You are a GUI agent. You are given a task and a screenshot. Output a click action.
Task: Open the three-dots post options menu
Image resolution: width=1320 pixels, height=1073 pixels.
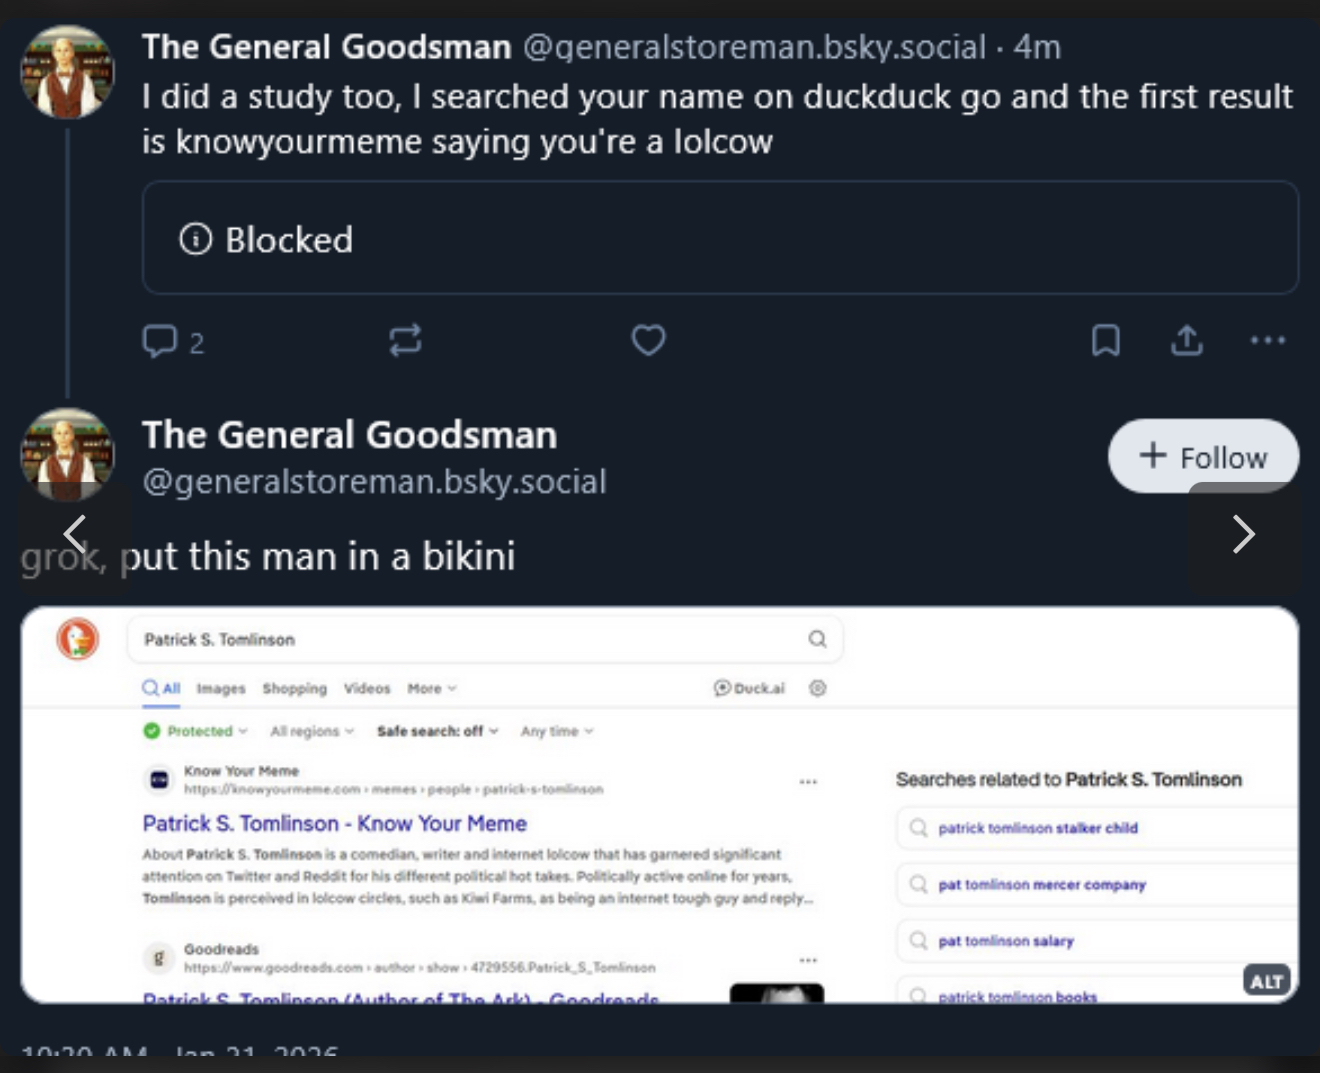click(x=1267, y=341)
